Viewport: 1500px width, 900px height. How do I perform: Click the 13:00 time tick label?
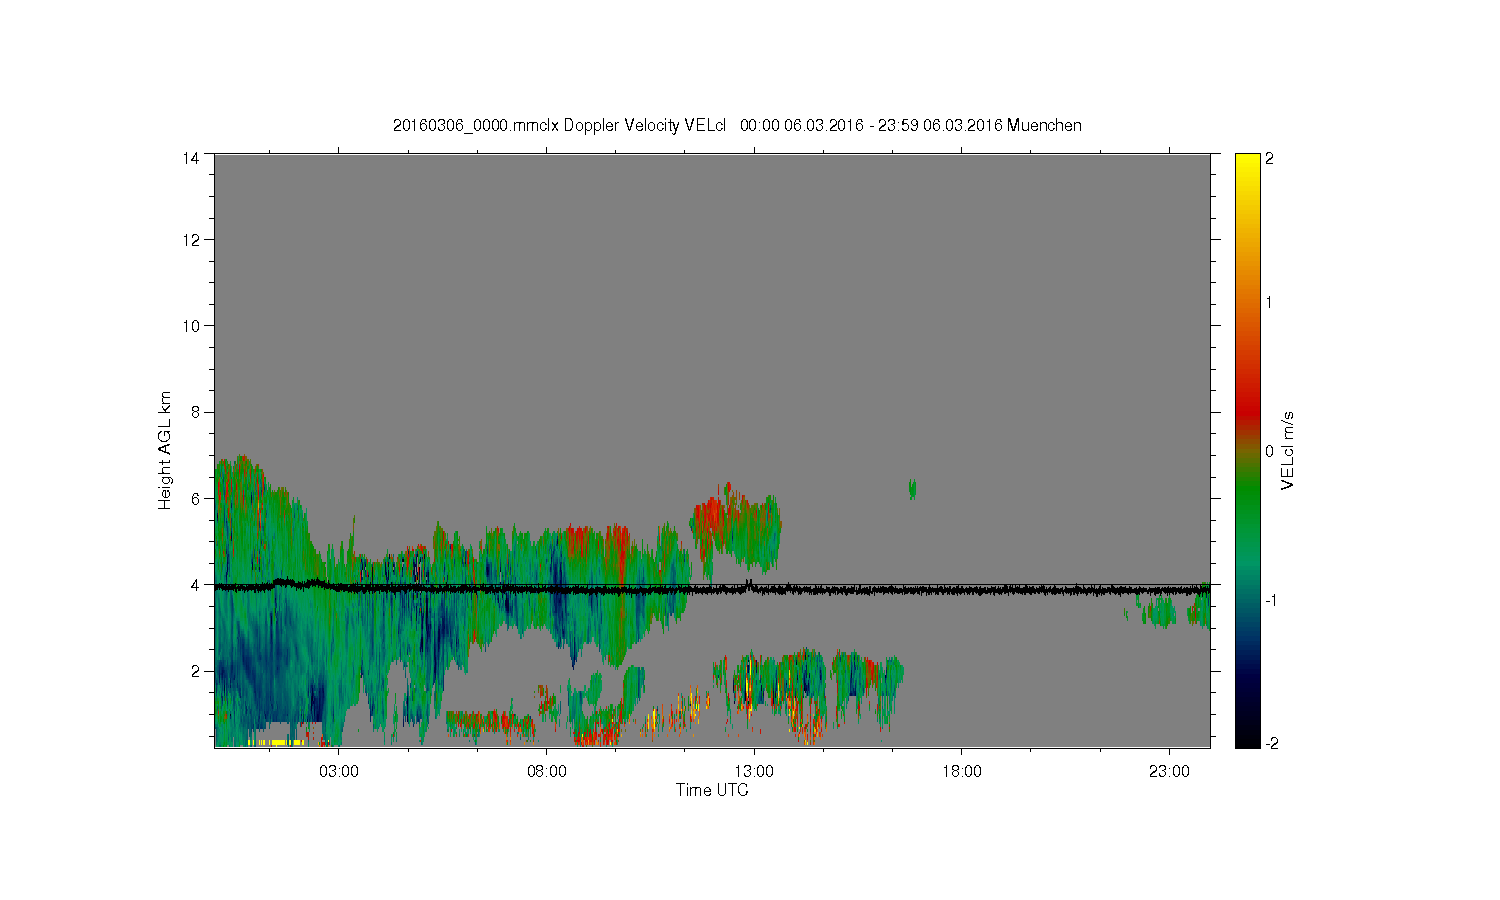pyautogui.click(x=754, y=772)
